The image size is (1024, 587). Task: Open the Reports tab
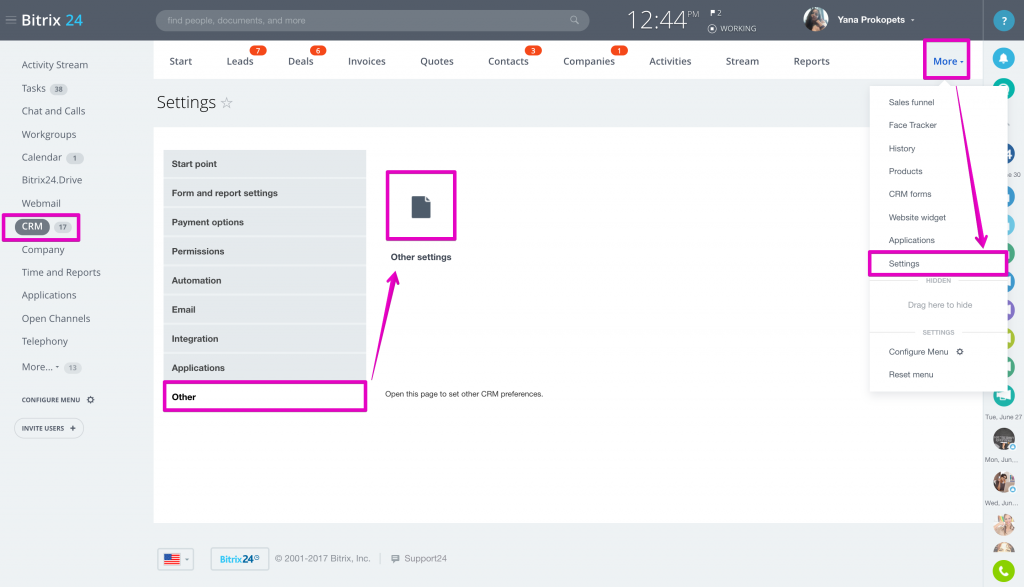[x=811, y=61]
